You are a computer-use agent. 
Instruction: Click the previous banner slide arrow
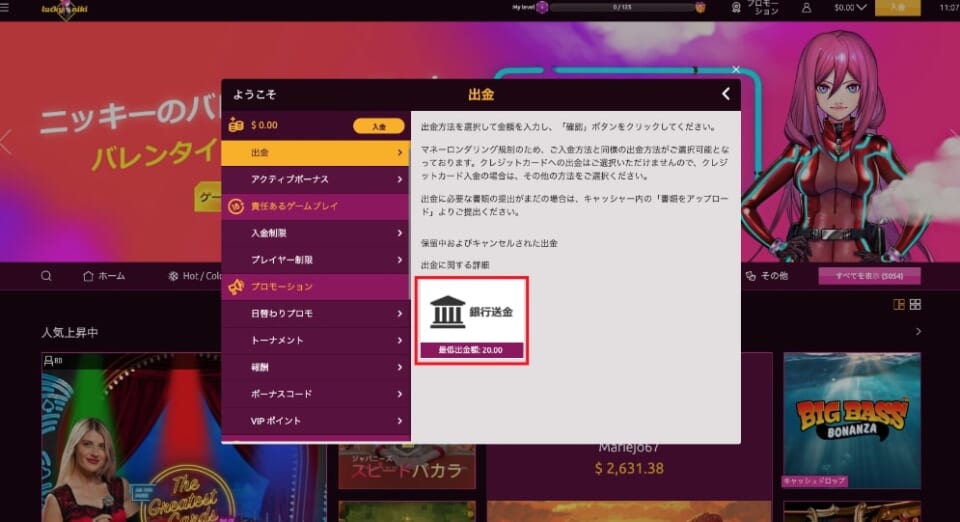click(6, 142)
